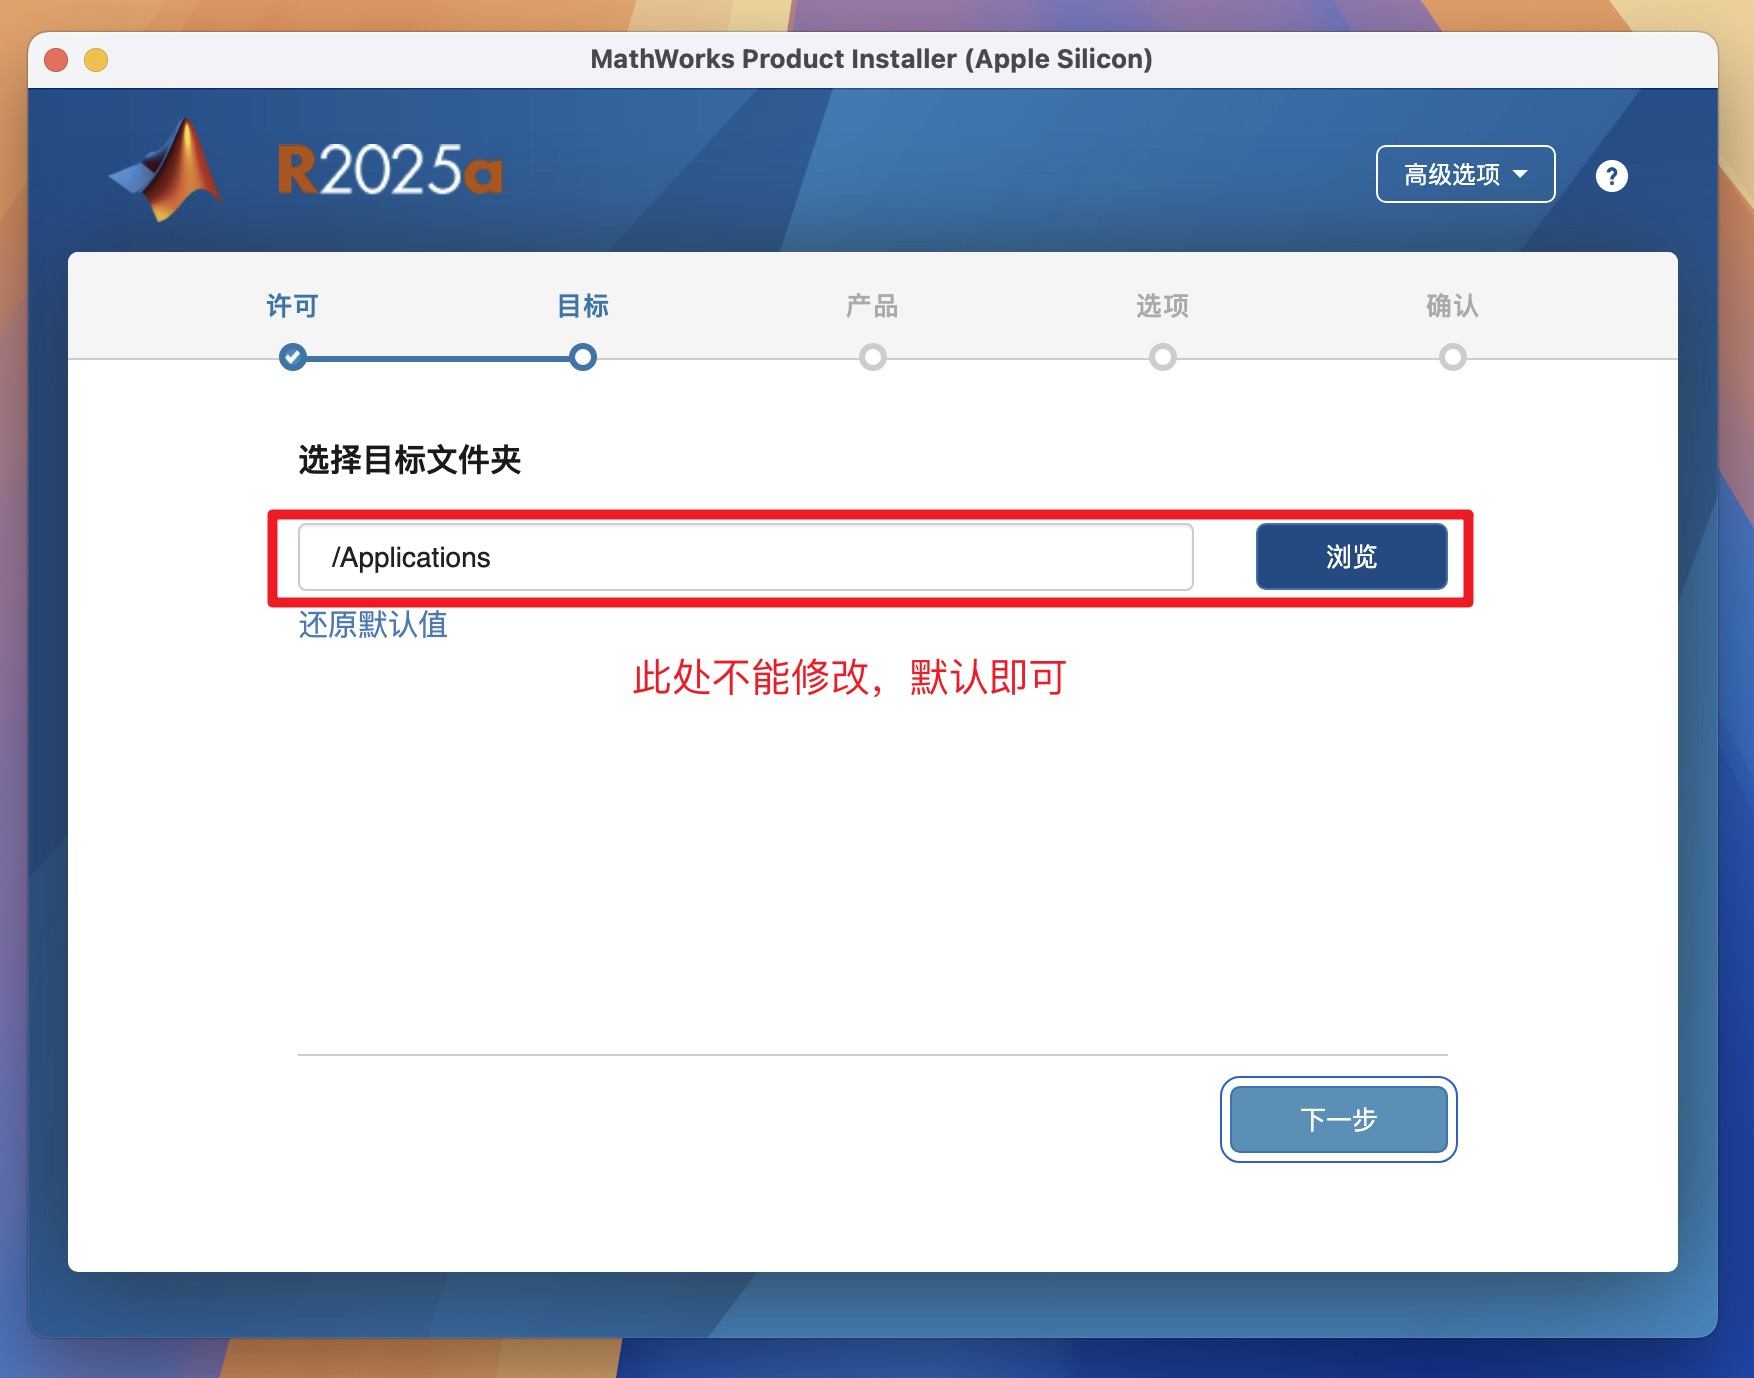Screen dimensions: 1754x1378
Task: Expand the 高级选项 dropdown
Action: [1465, 174]
